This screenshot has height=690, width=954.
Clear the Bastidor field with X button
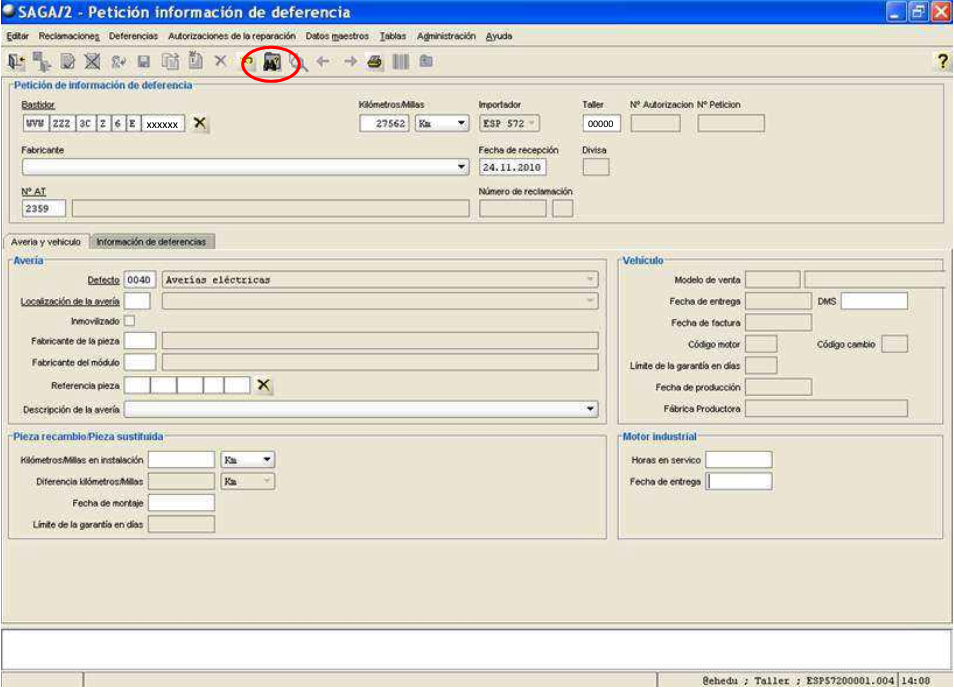pos(200,124)
